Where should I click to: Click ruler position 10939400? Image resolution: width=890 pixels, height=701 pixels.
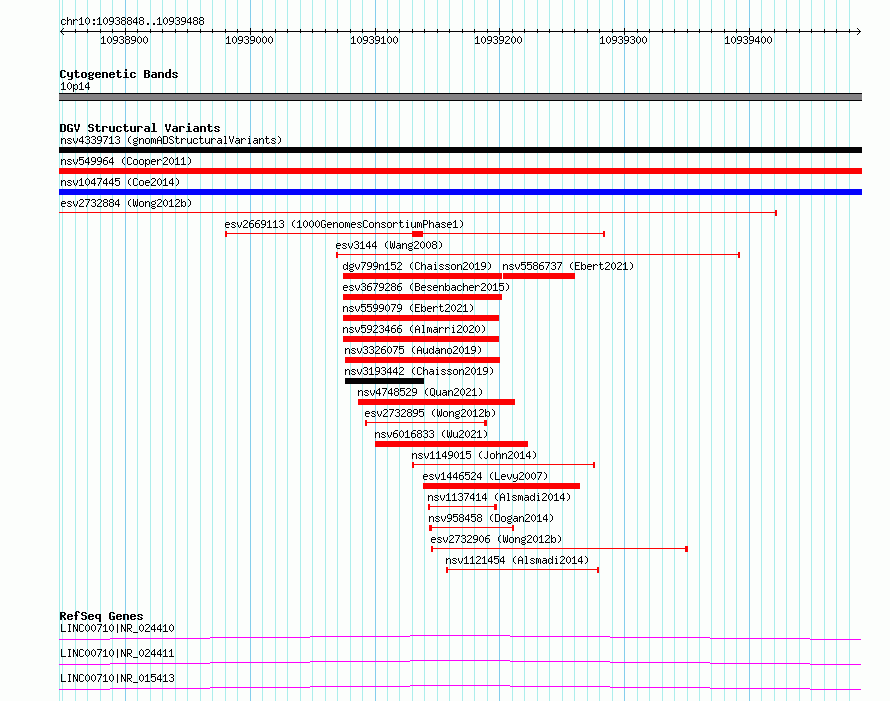click(x=748, y=40)
